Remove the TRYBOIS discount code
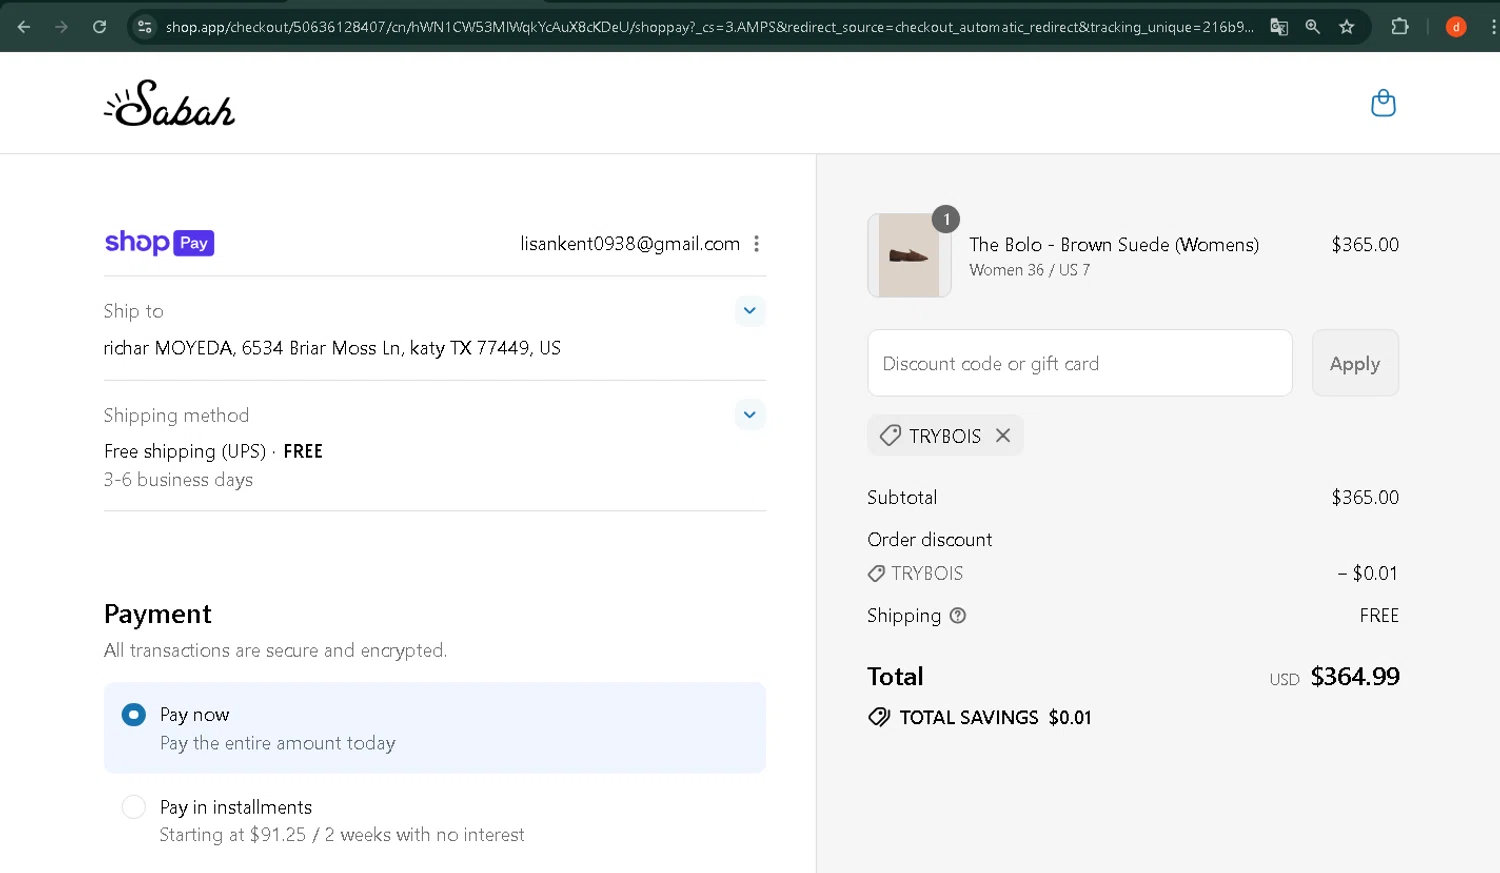 [1003, 436]
